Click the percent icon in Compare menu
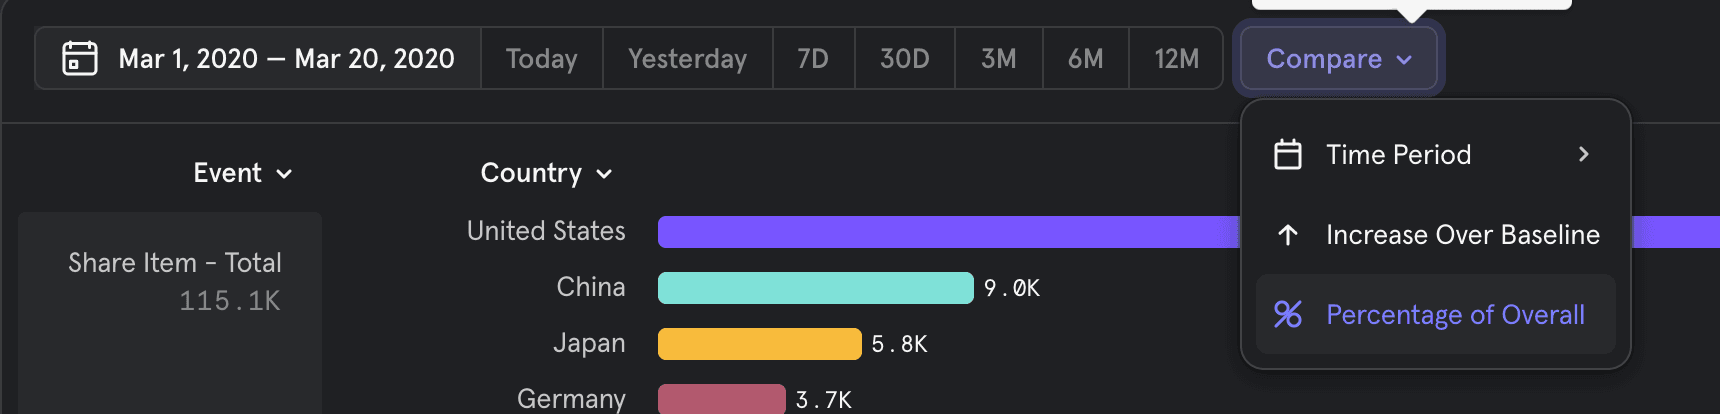This screenshot has width=1720, height=414. pyautogui.click(x=1288, y=315)
